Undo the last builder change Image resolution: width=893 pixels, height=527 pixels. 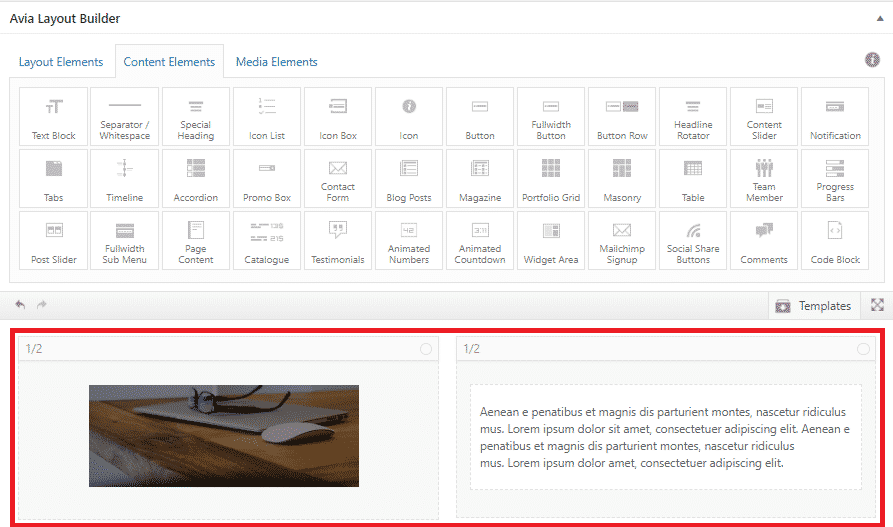pyautogui.click(x=21, y=304)
